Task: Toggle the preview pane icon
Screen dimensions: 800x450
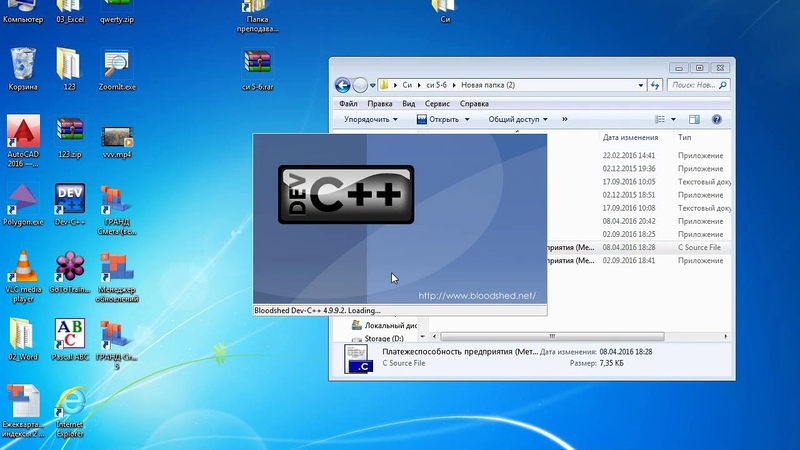Action: tap(694, 119)
